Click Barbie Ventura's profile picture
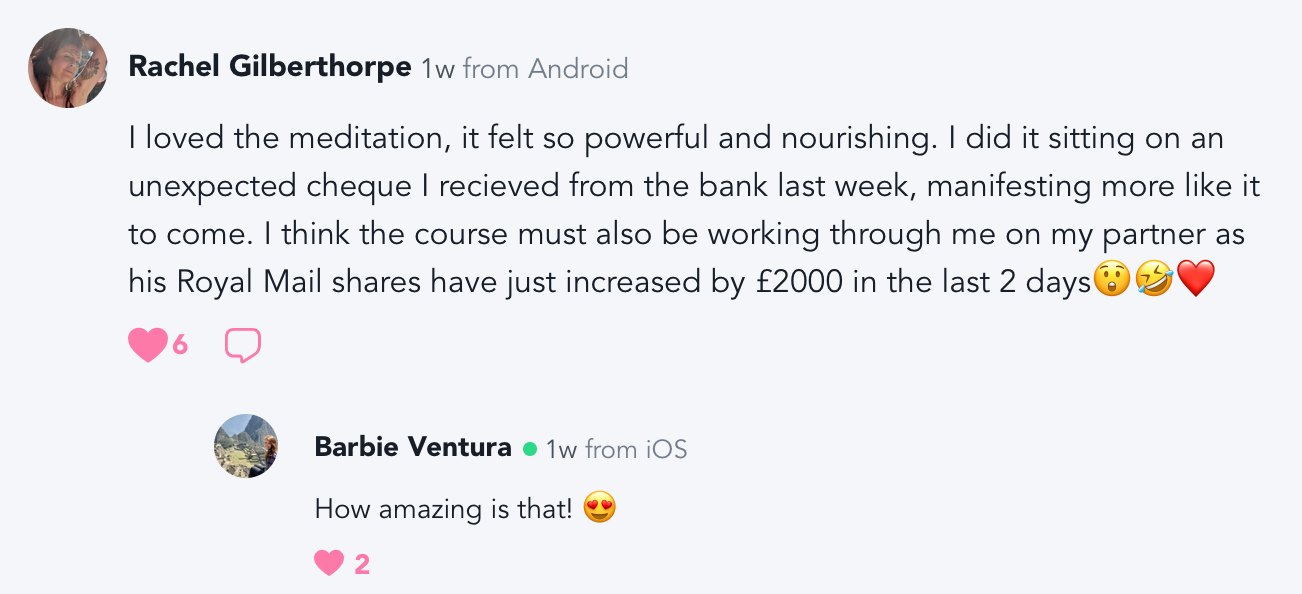1302x594 pixels. pyautogui.click(x=246, y=446)
